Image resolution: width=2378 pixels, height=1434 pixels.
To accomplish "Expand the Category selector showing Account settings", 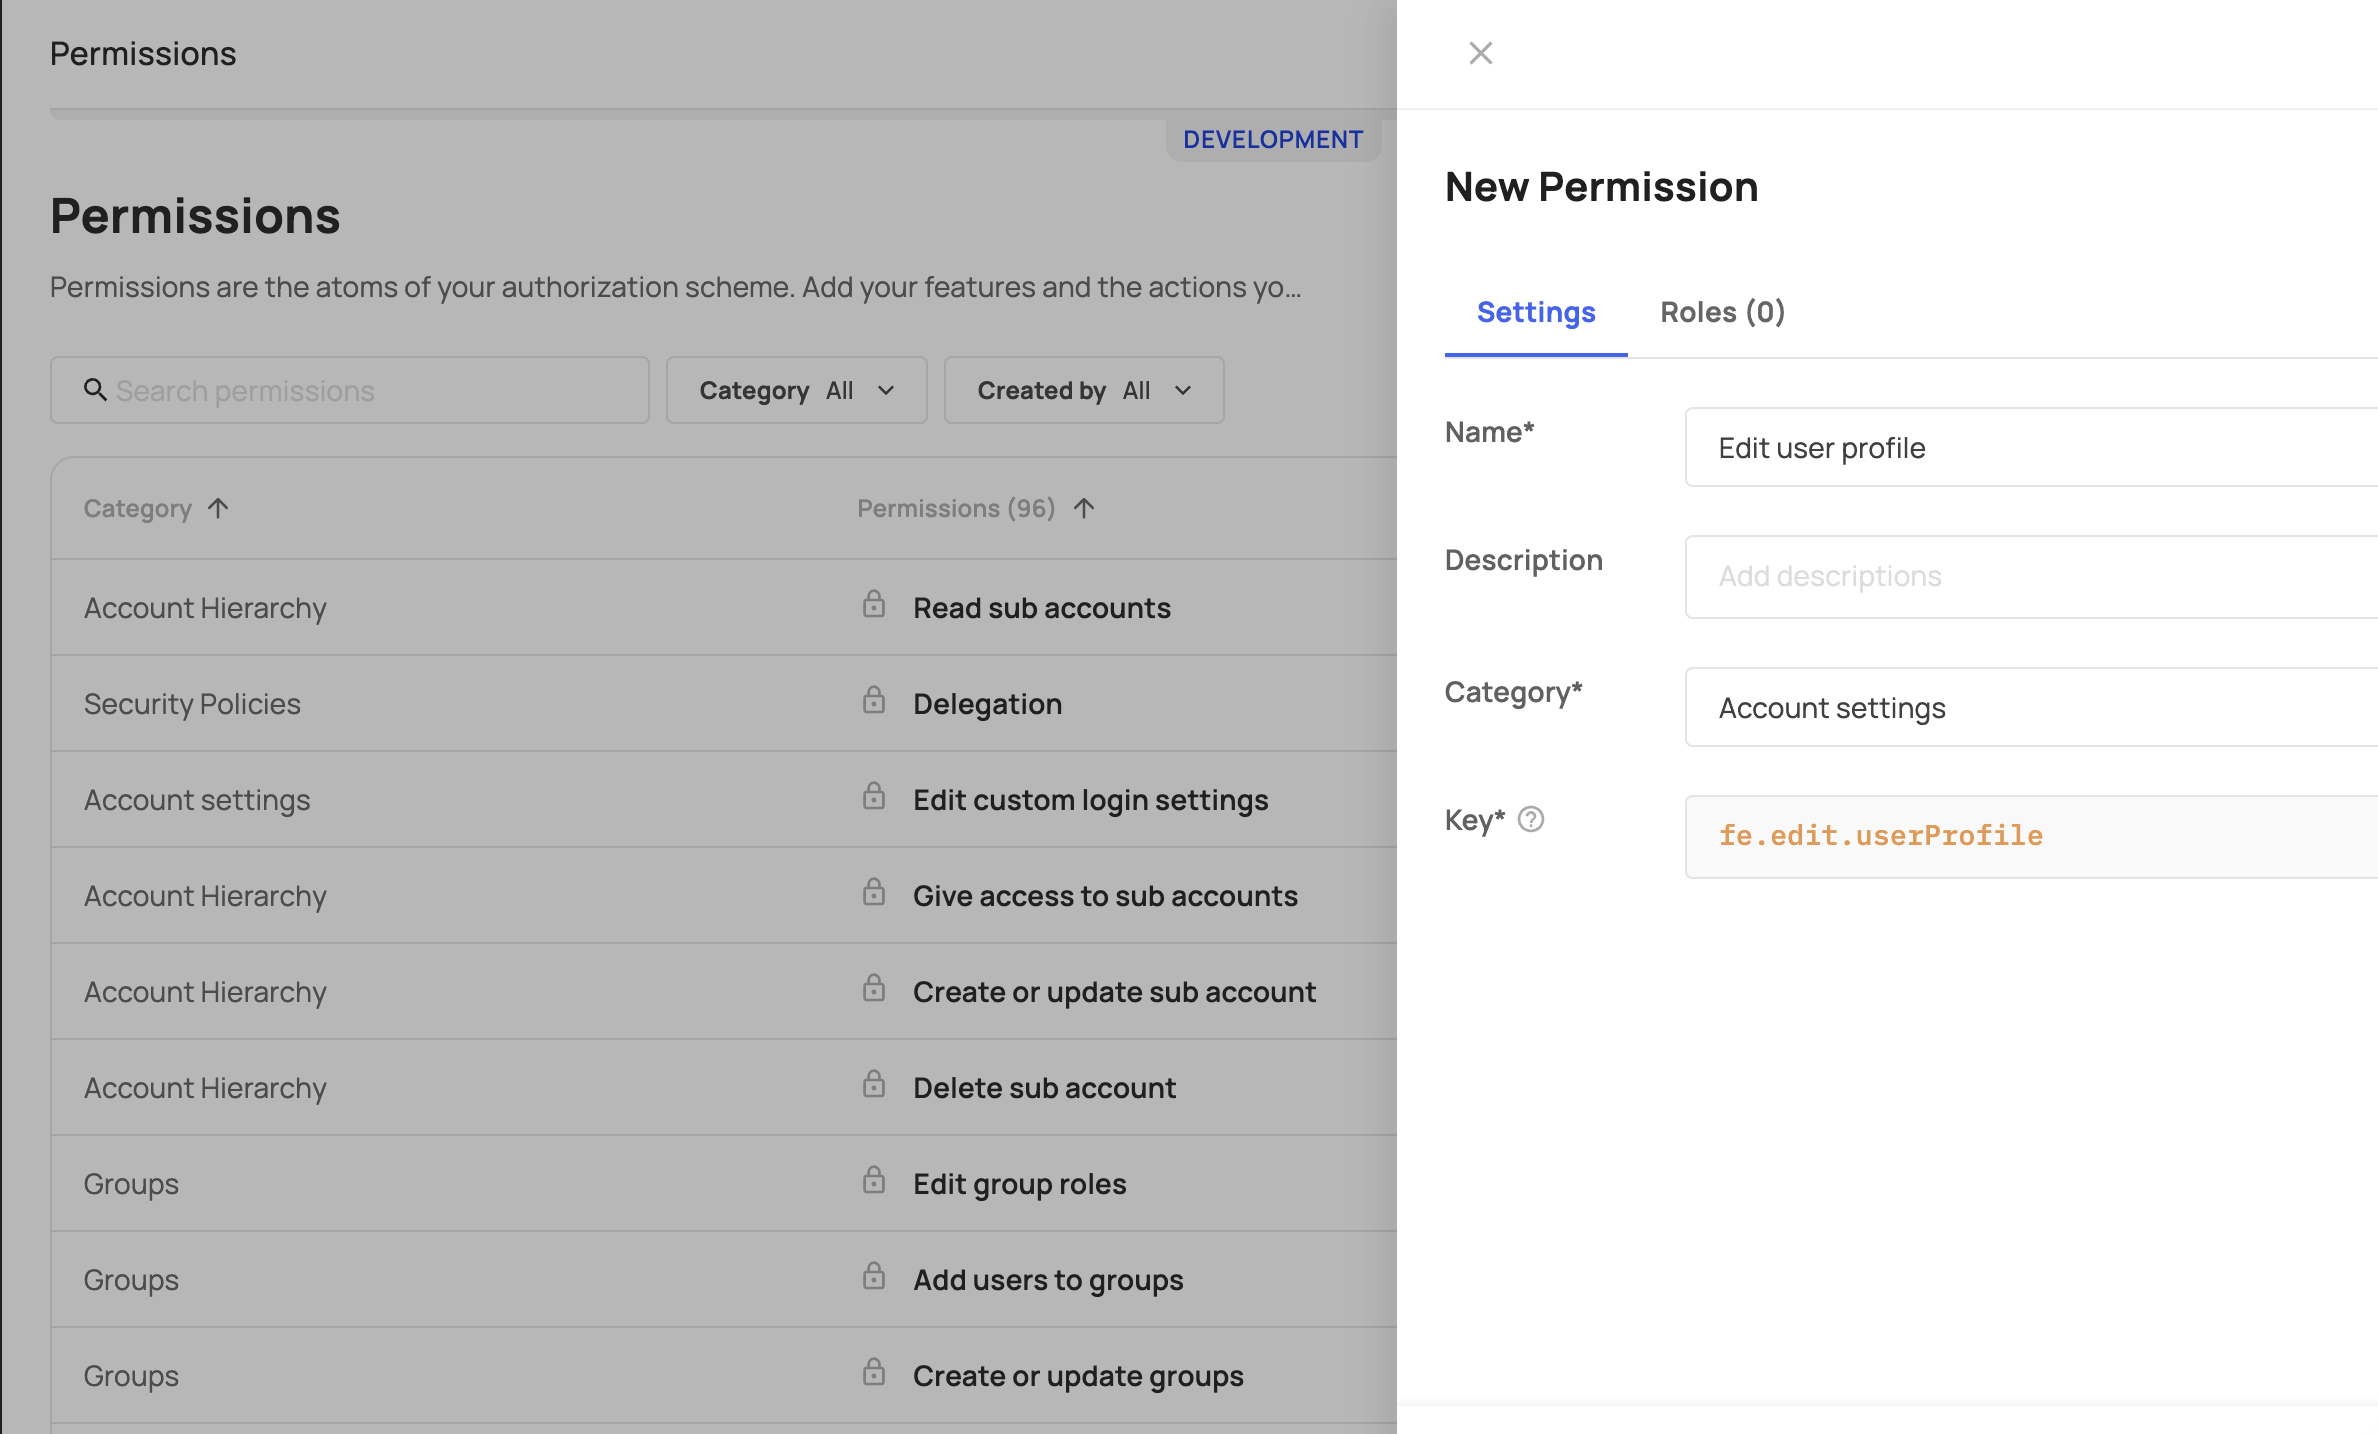I will 2030,707.
